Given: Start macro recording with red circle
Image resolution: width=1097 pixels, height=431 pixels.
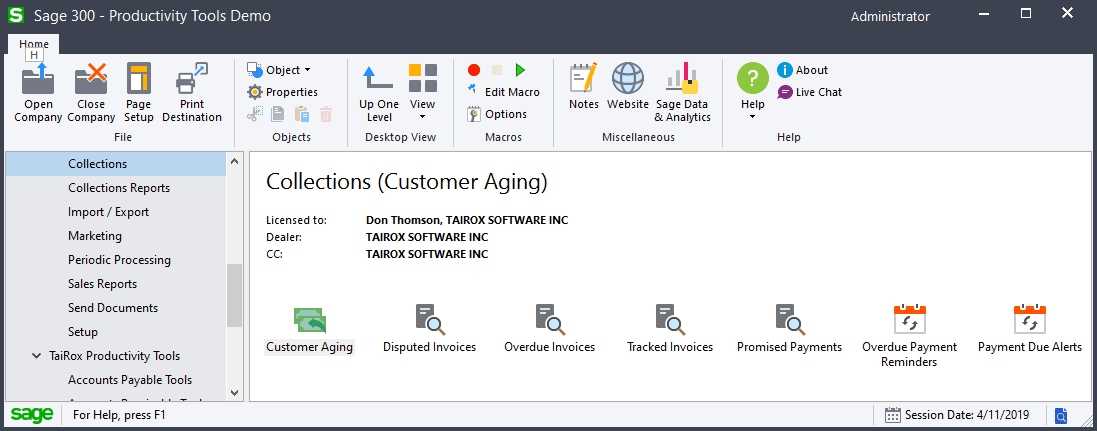Looking at the screenshot, I should [474, 70].
